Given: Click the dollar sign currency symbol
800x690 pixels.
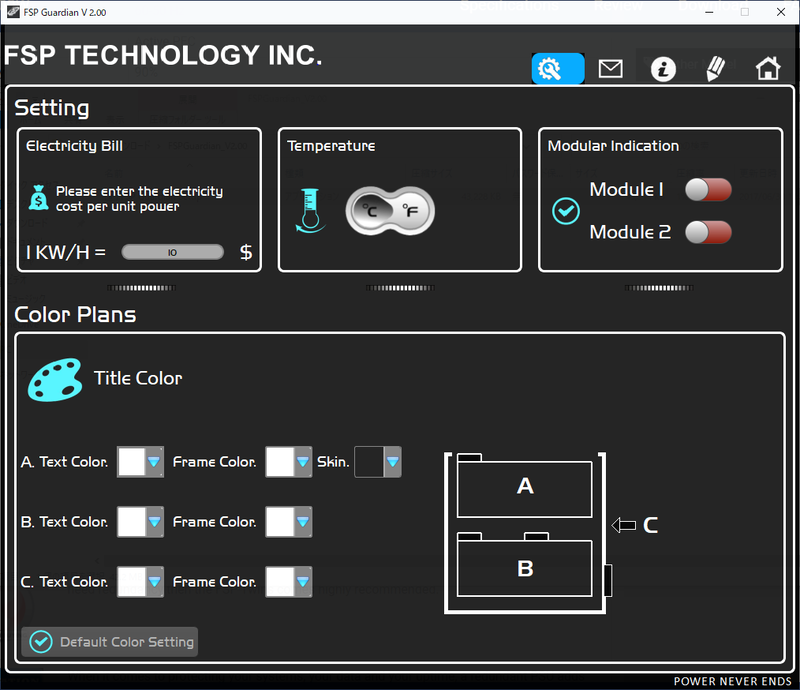Looking at the screenshot, I should [246, 252].
